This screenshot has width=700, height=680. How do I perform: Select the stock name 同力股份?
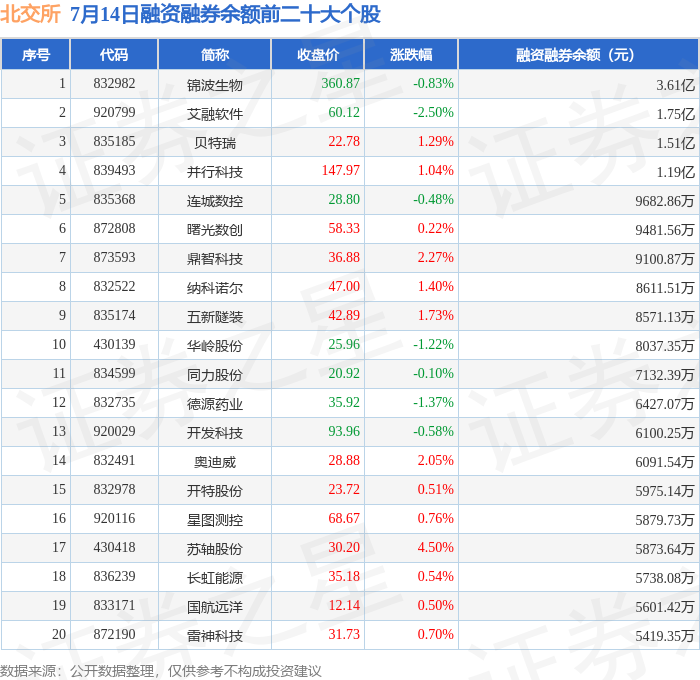215,375
